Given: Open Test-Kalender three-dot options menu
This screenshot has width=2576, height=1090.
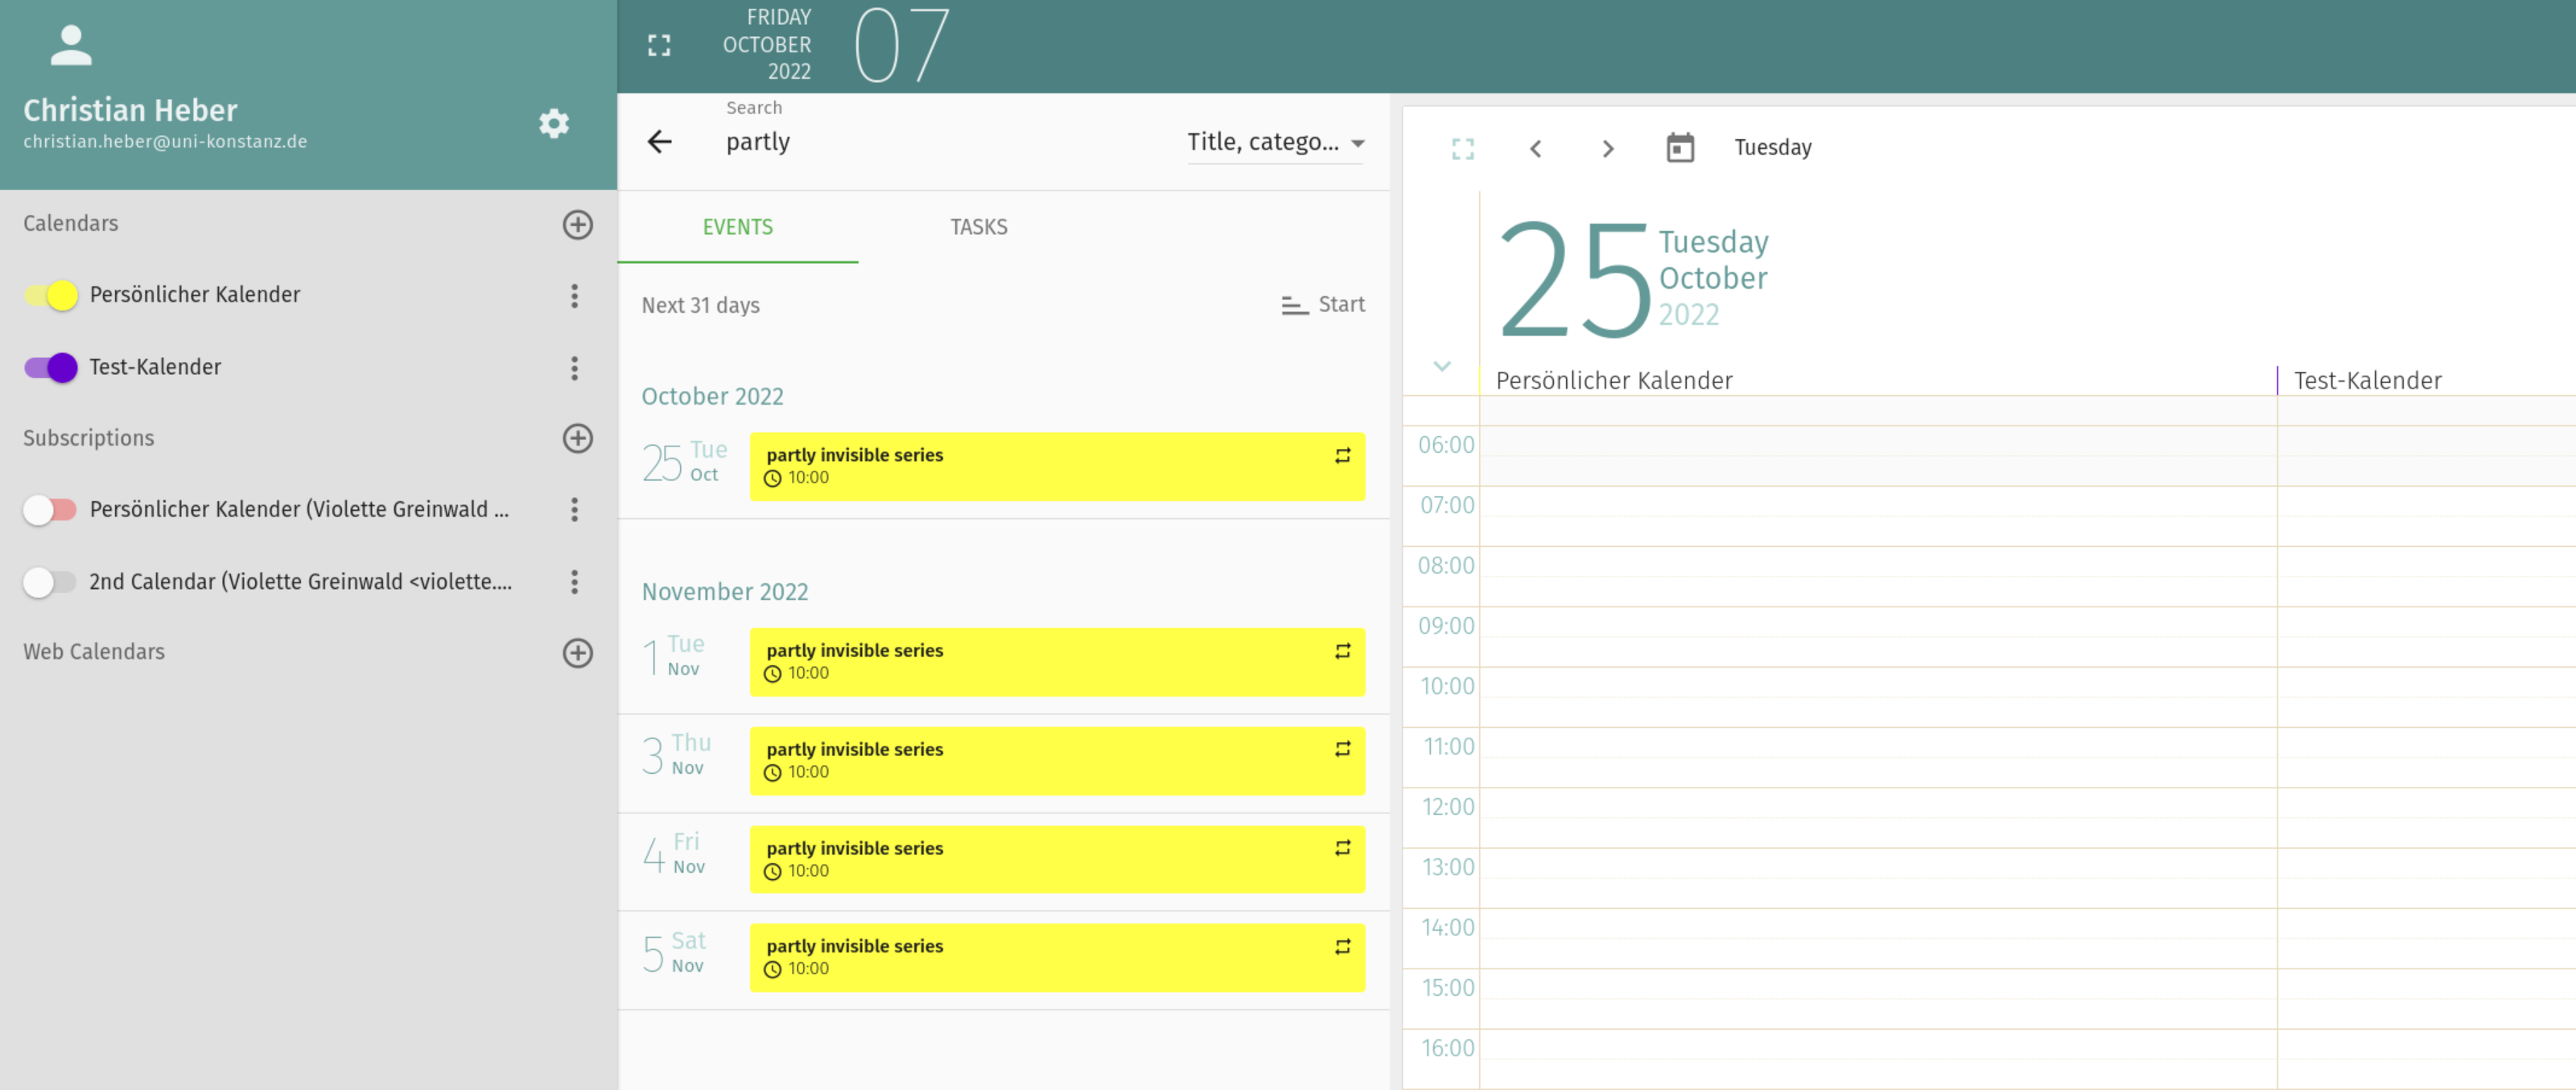Looking at the screenshot, I should click(x=574, y=368).
